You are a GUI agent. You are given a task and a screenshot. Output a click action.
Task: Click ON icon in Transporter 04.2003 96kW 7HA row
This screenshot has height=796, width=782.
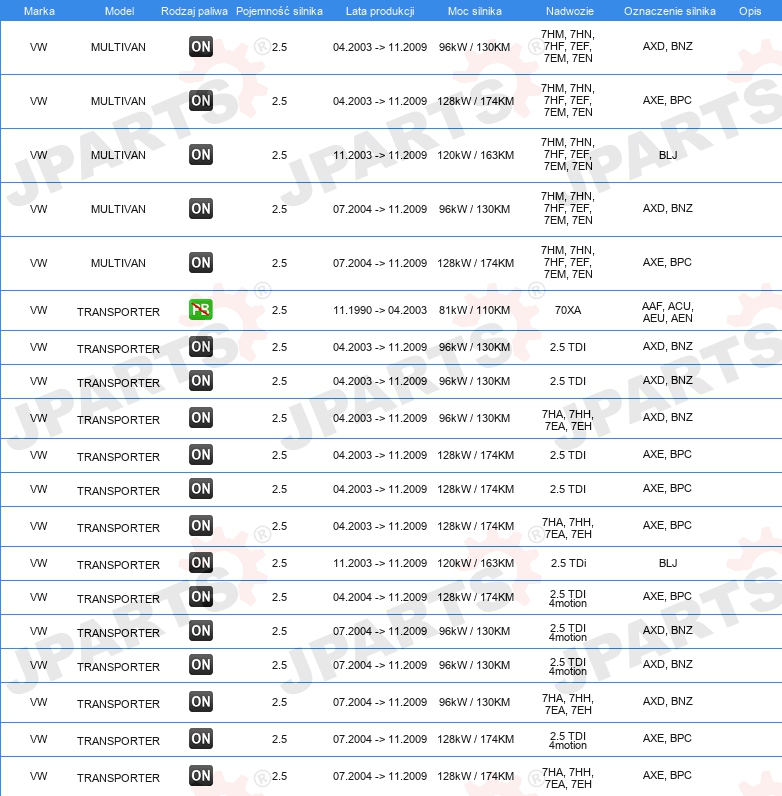(x=201, y=418)
